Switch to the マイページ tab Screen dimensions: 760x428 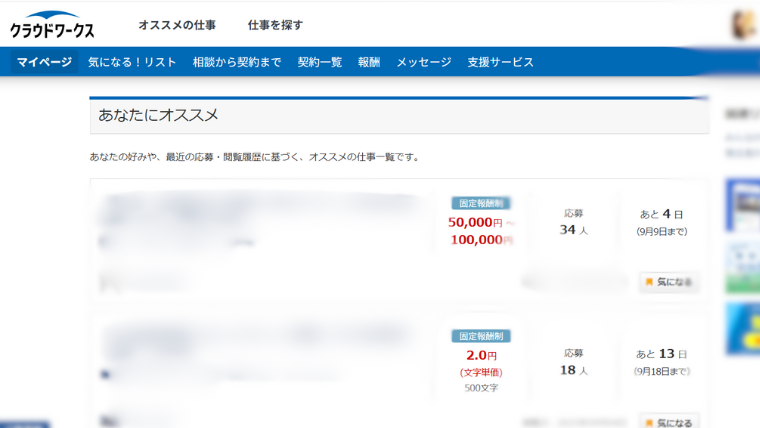coord(44,62)
